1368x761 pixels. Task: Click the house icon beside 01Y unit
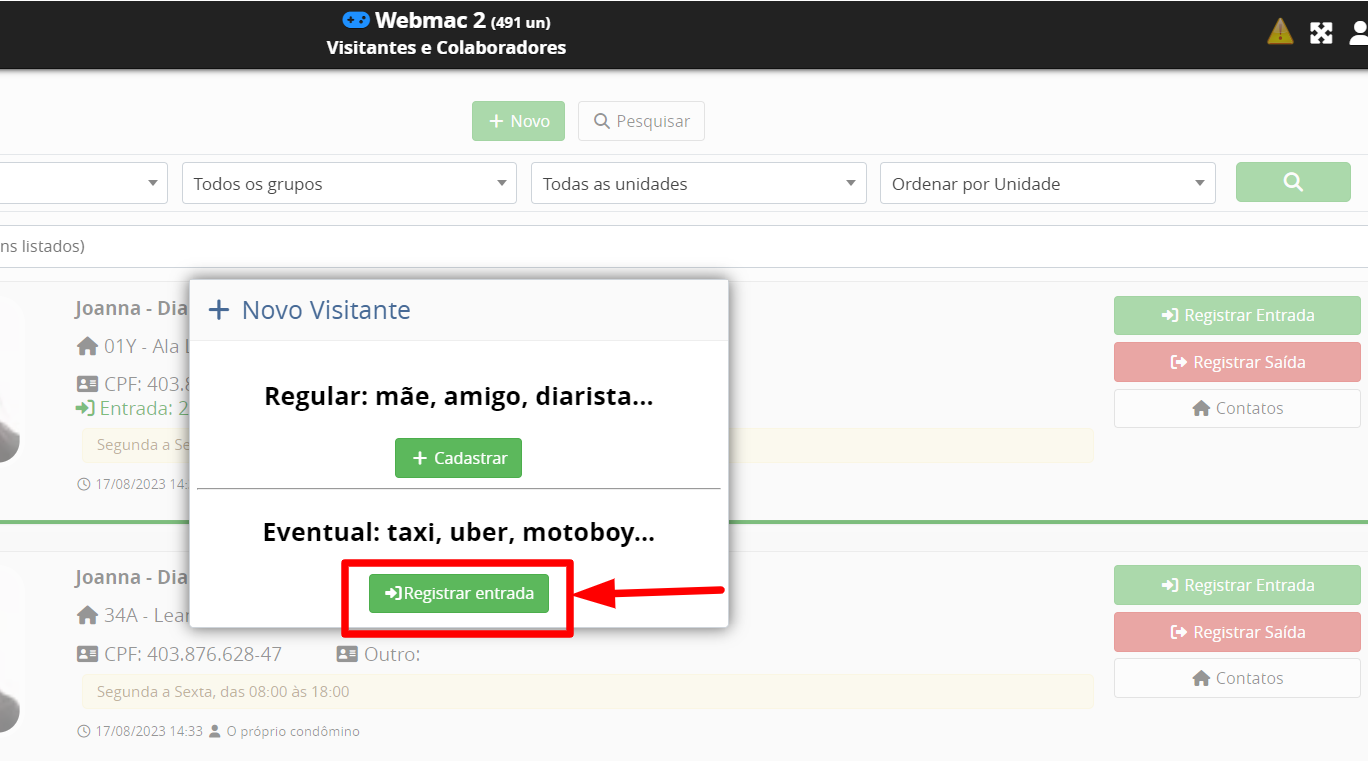[87, 347]
